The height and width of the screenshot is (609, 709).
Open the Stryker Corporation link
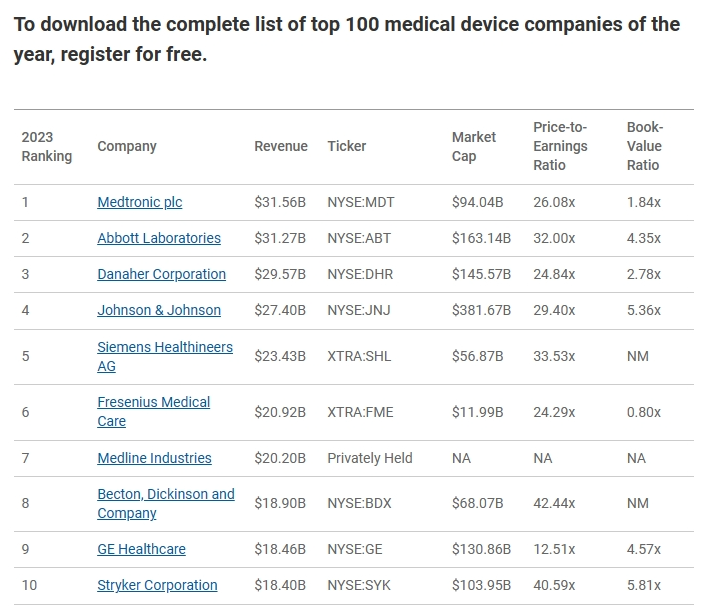(x=157, y=585)
